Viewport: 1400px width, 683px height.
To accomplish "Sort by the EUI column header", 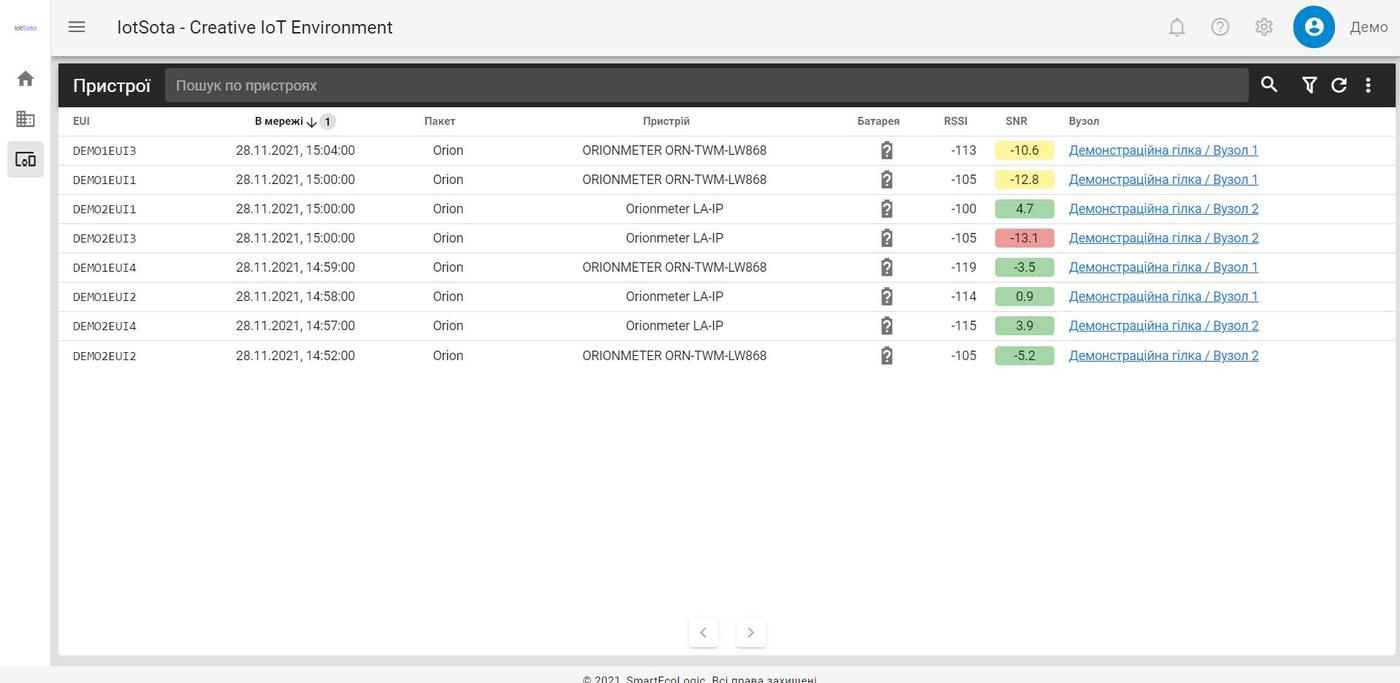I will click(81, 121).
